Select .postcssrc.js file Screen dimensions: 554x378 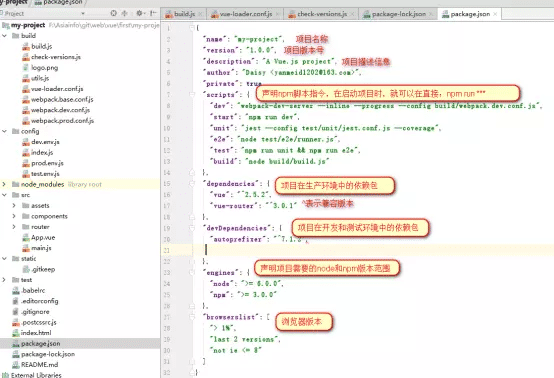click(34, 322)
